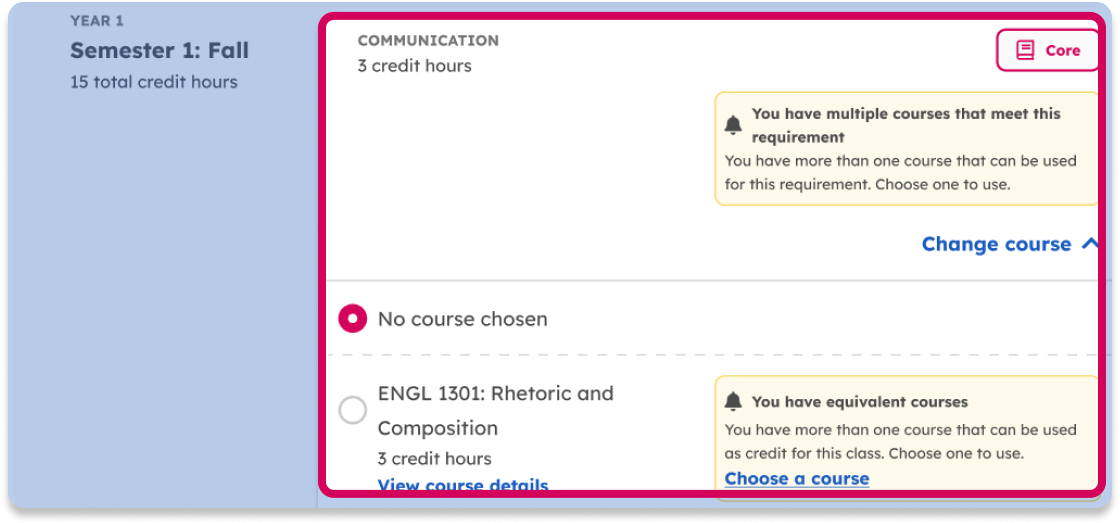Click the 3 credit hours text under ENGL 1301
The height and width of the screenshot is (523, 1120).
[434, 459]
